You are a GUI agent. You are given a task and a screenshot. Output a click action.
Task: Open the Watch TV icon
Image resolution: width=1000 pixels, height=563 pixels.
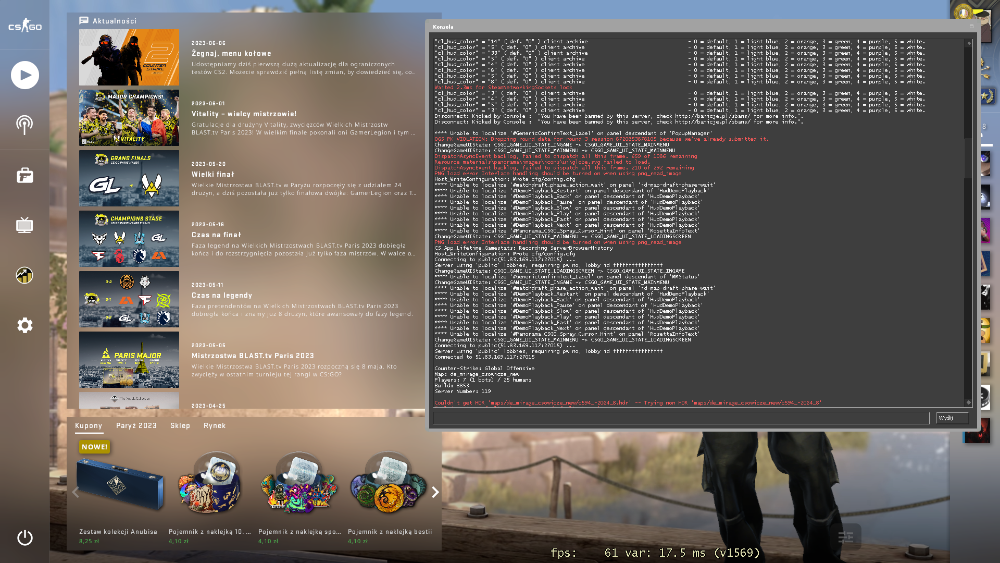pos(25,225)
